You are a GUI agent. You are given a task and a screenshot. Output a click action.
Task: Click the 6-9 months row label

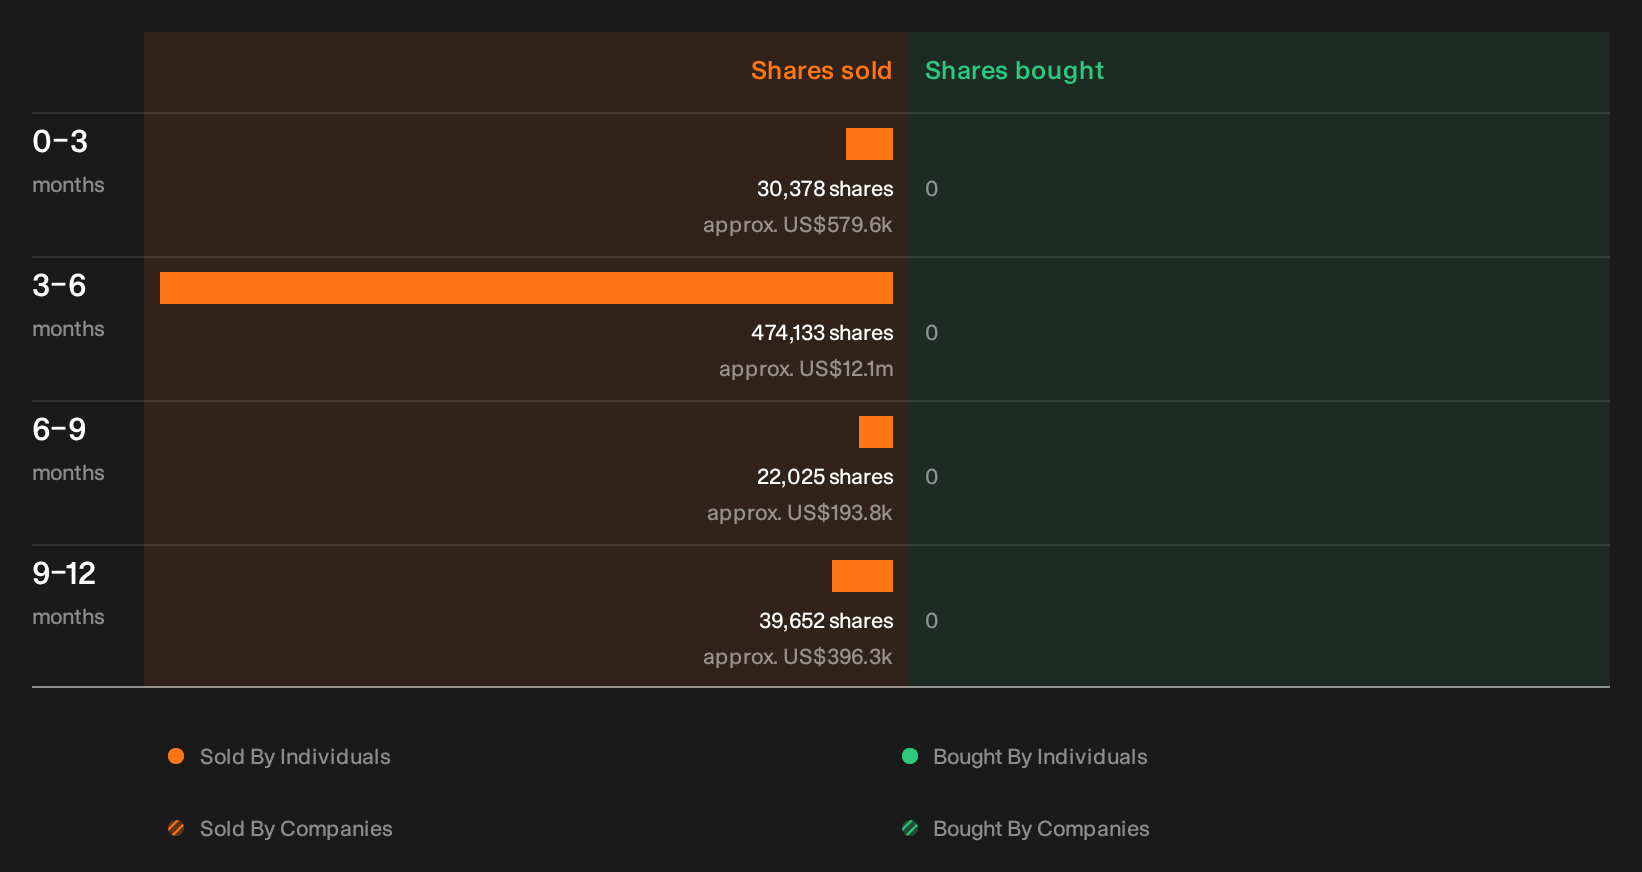pos(68,449)
